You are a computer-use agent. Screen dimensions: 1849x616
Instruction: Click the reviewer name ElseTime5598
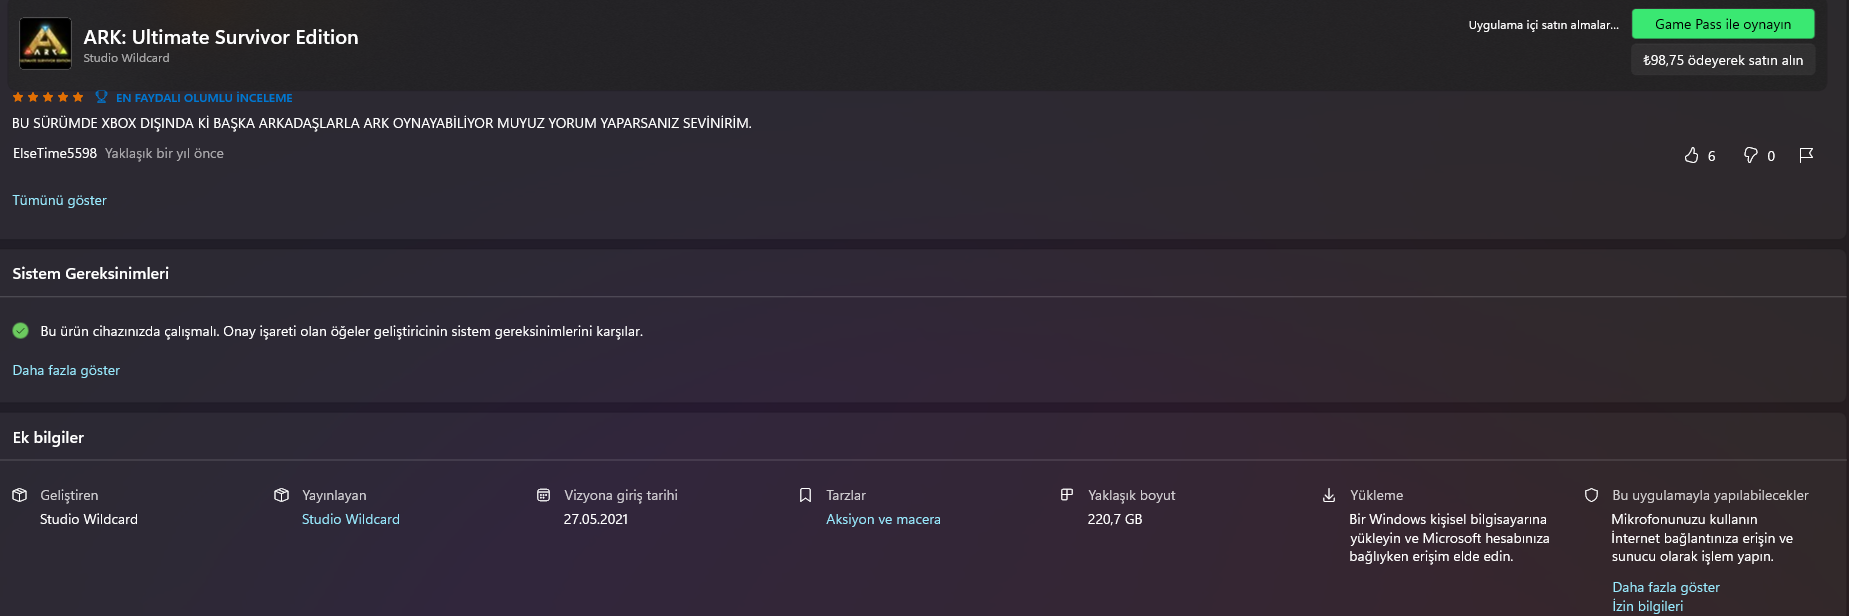(x=55, y=153)
